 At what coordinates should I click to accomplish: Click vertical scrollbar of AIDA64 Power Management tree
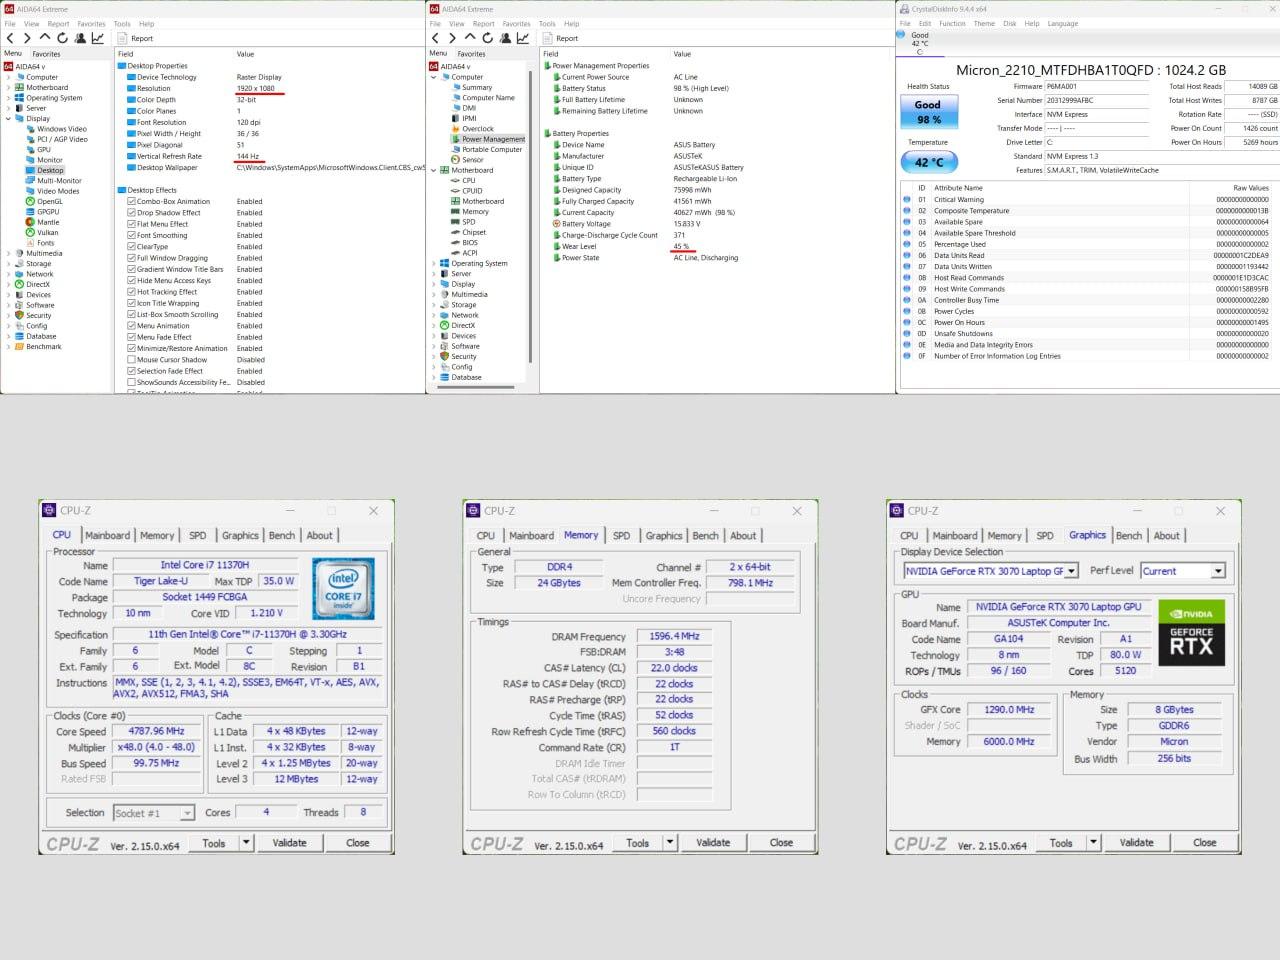(529, 215)
